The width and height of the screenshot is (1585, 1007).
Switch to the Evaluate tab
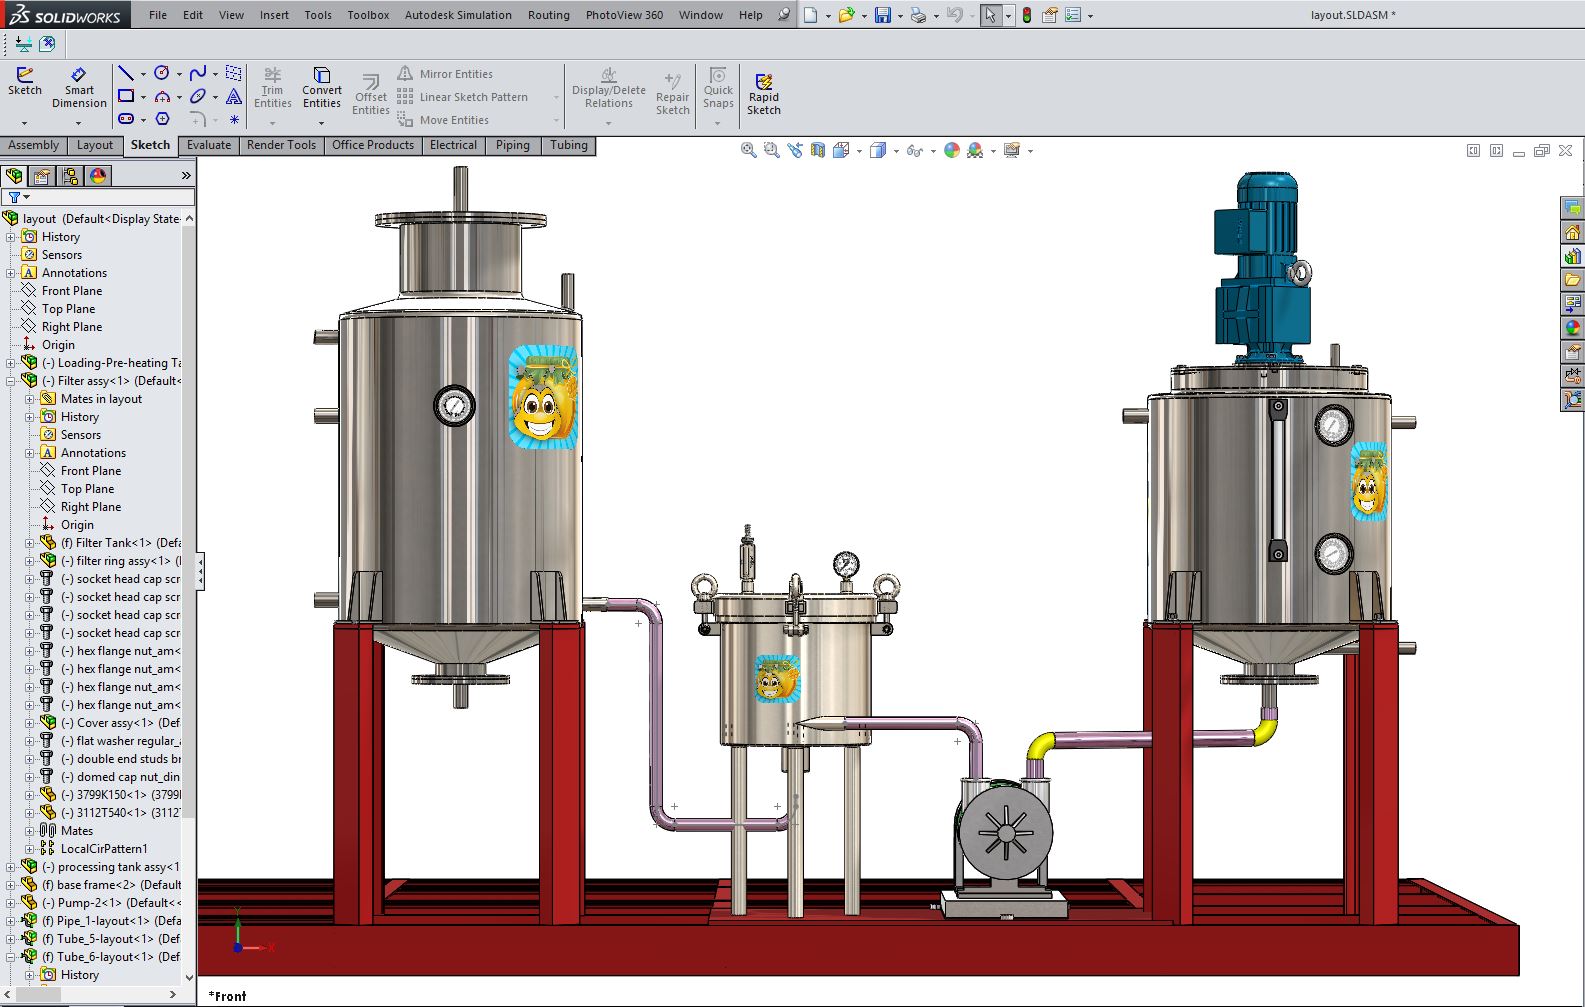pos(208,145)
